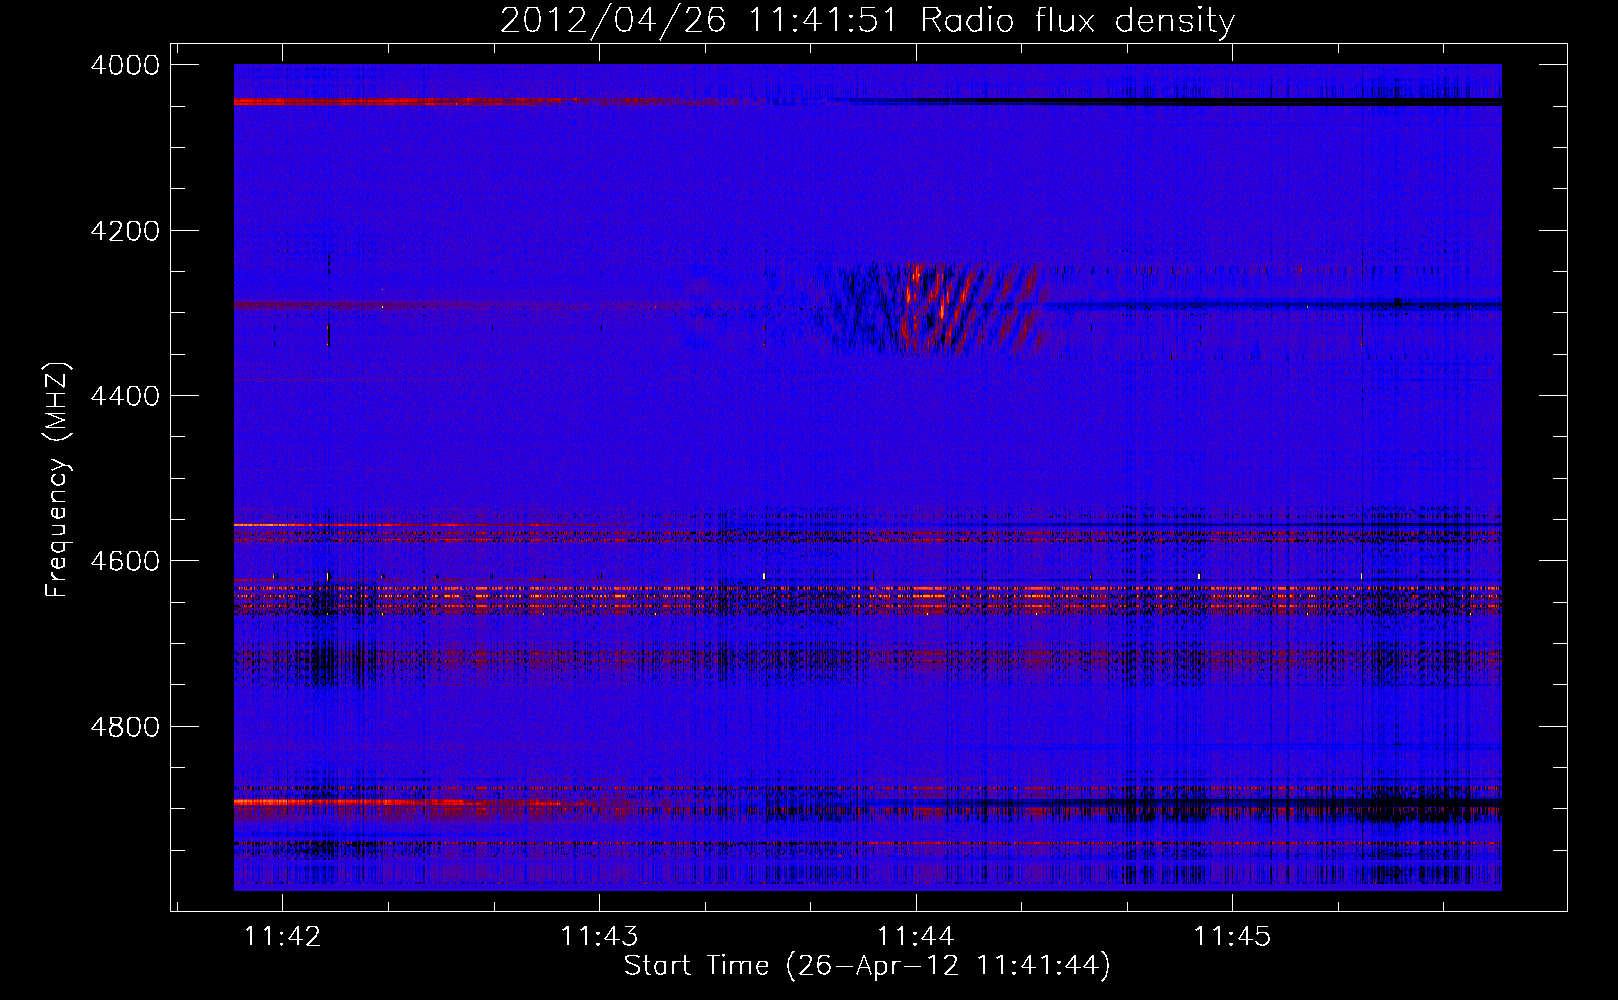Click the 11:42 time axis label
Image resolution: width=1618 pixels, height=1000 pixels.
tap(283, 936)
